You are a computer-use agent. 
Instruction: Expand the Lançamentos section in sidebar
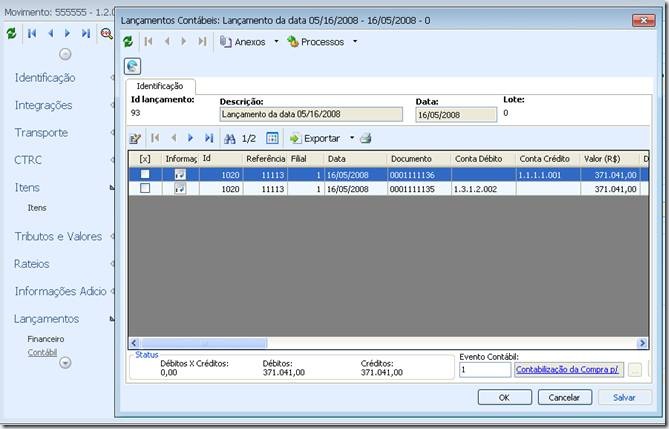[112, 318]
